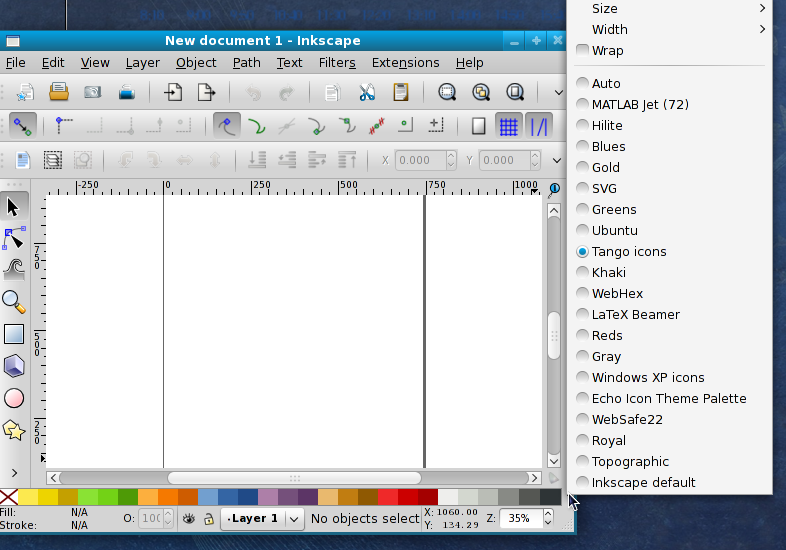The height and width of the screenshot is (550, 786).
Task: Increase the opacity stepper
Action: pyautogui.click(x=168, y=513)
